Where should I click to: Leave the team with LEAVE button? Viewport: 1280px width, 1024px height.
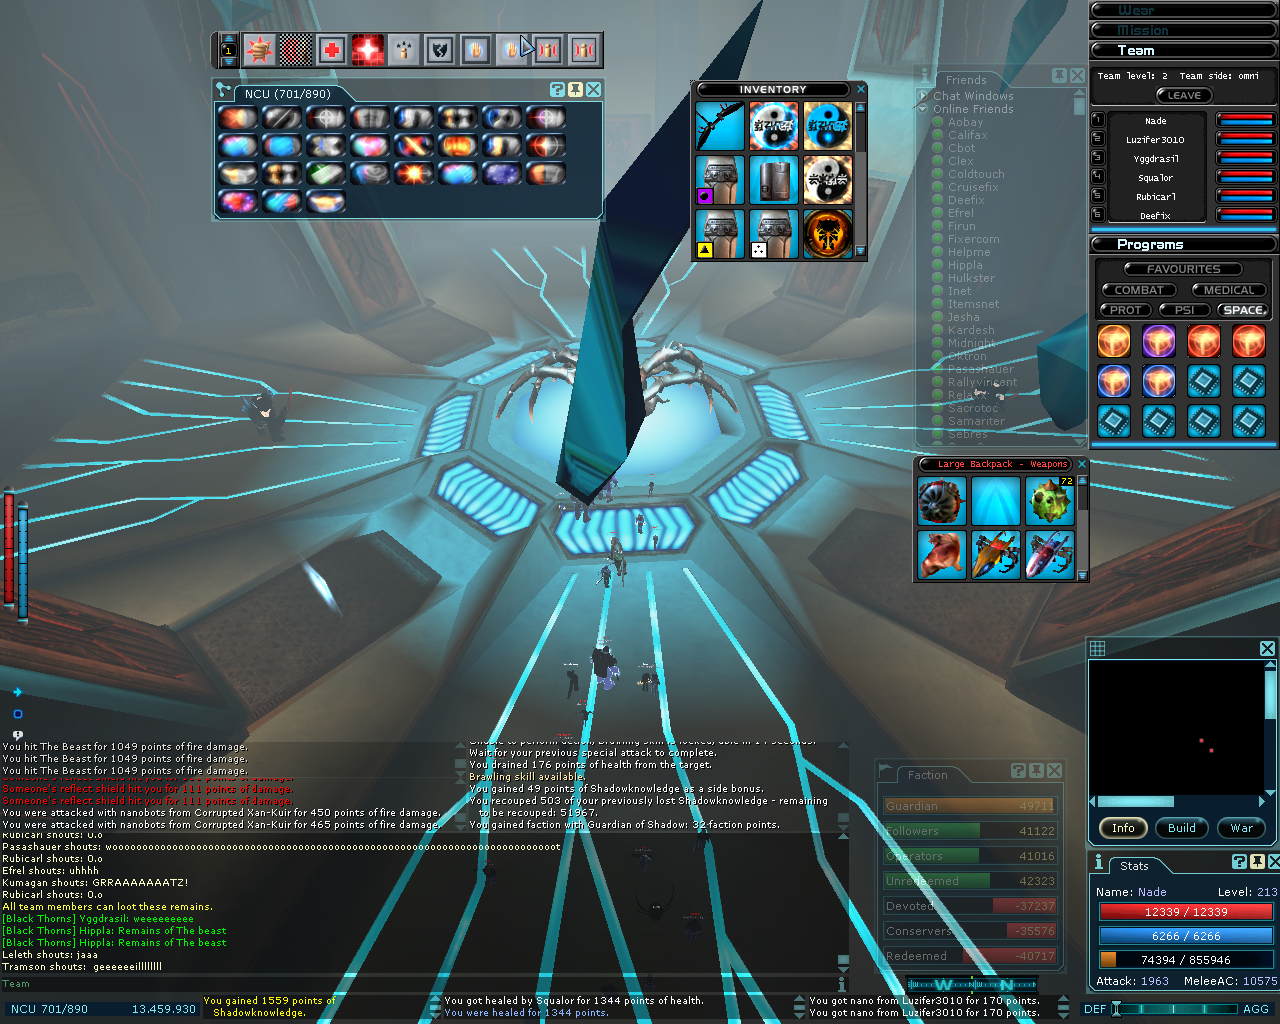click(x=1184, y=95)
